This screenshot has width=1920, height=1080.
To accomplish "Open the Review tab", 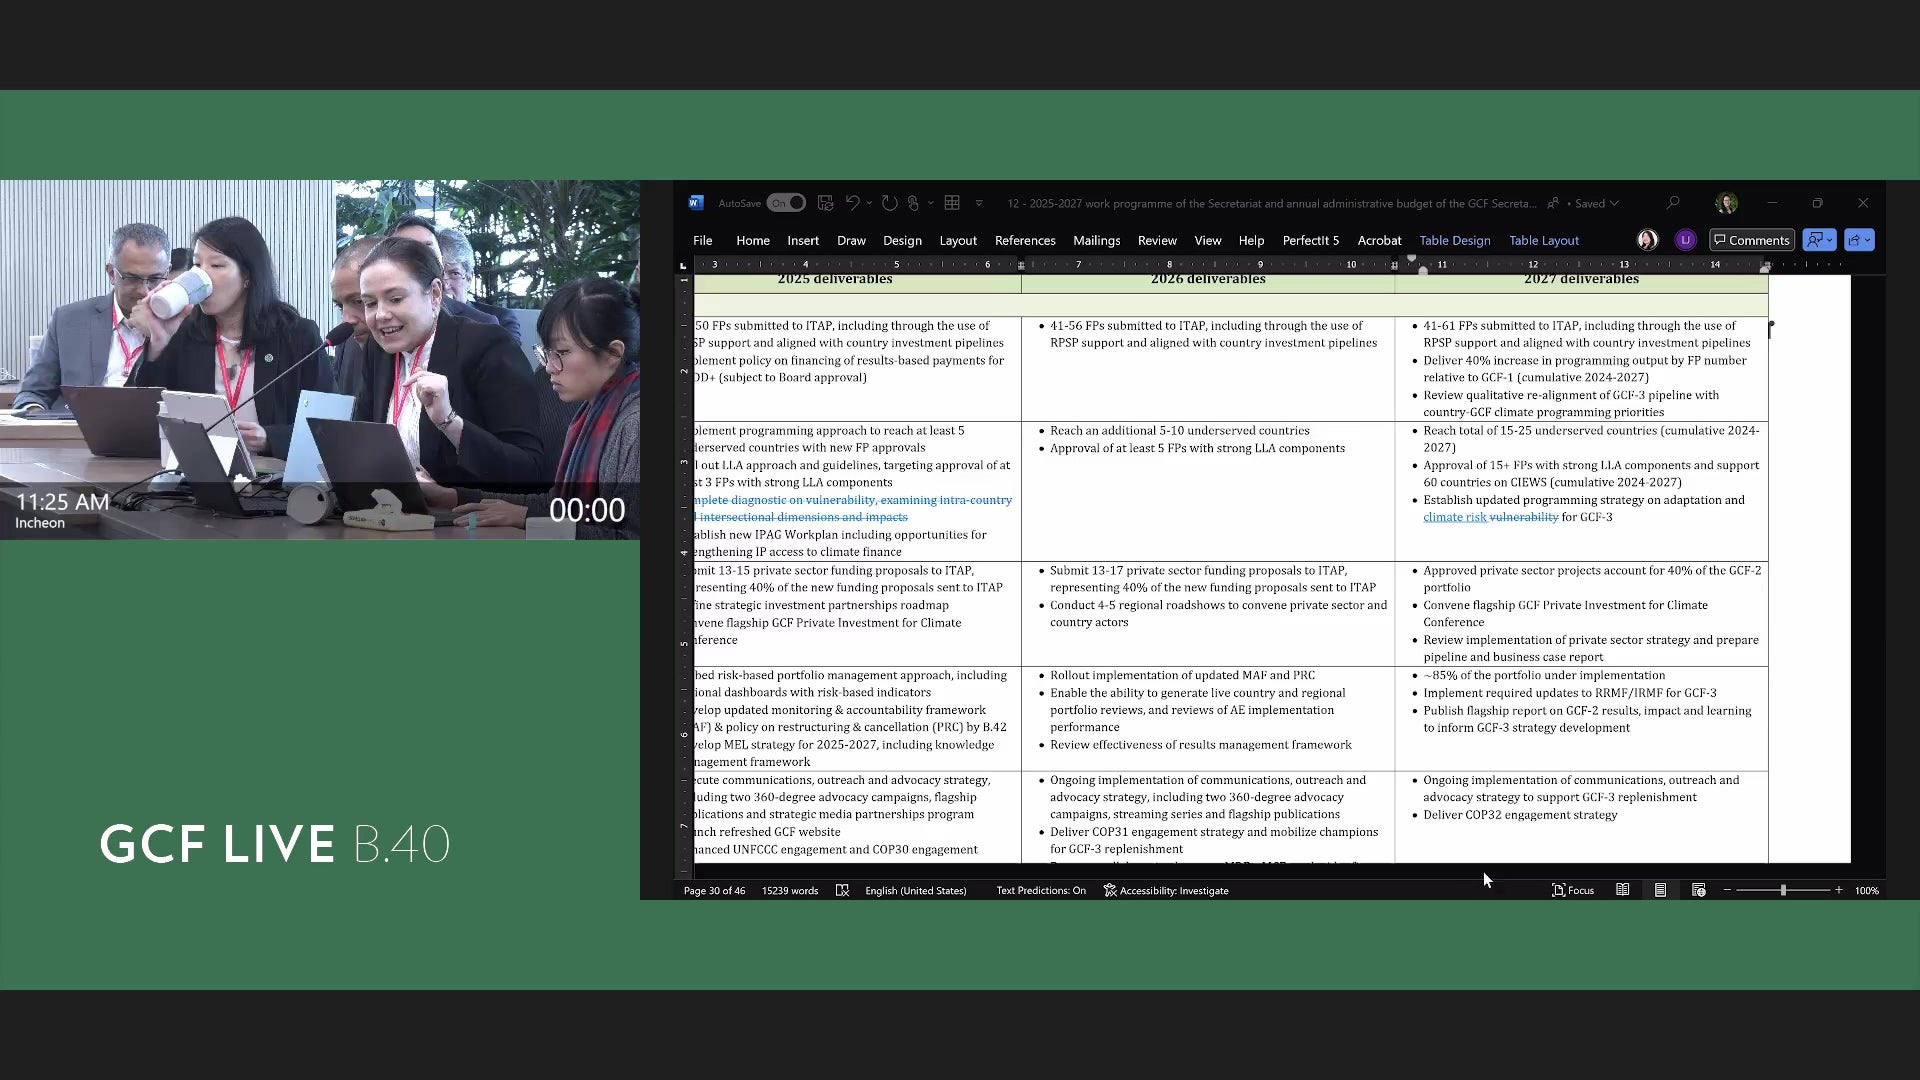I will (x=1157, y=240).
